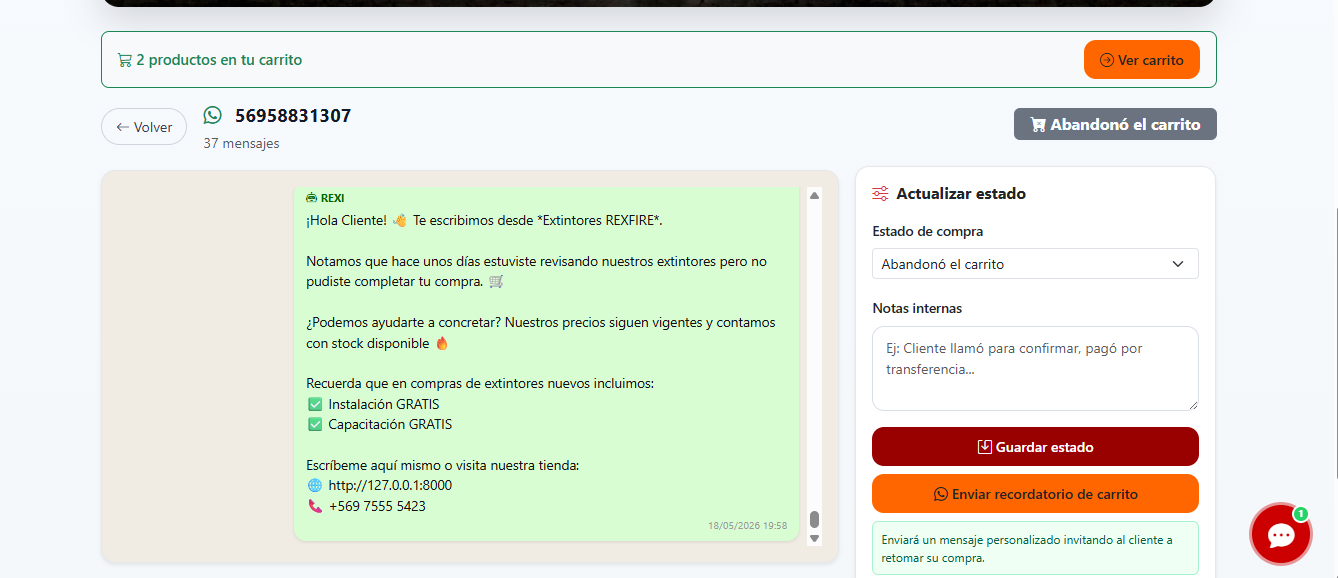The height and width of the screenshot is (578, 1338).
Task: Click the 'Notas internas' label
Action: [917, 308]
